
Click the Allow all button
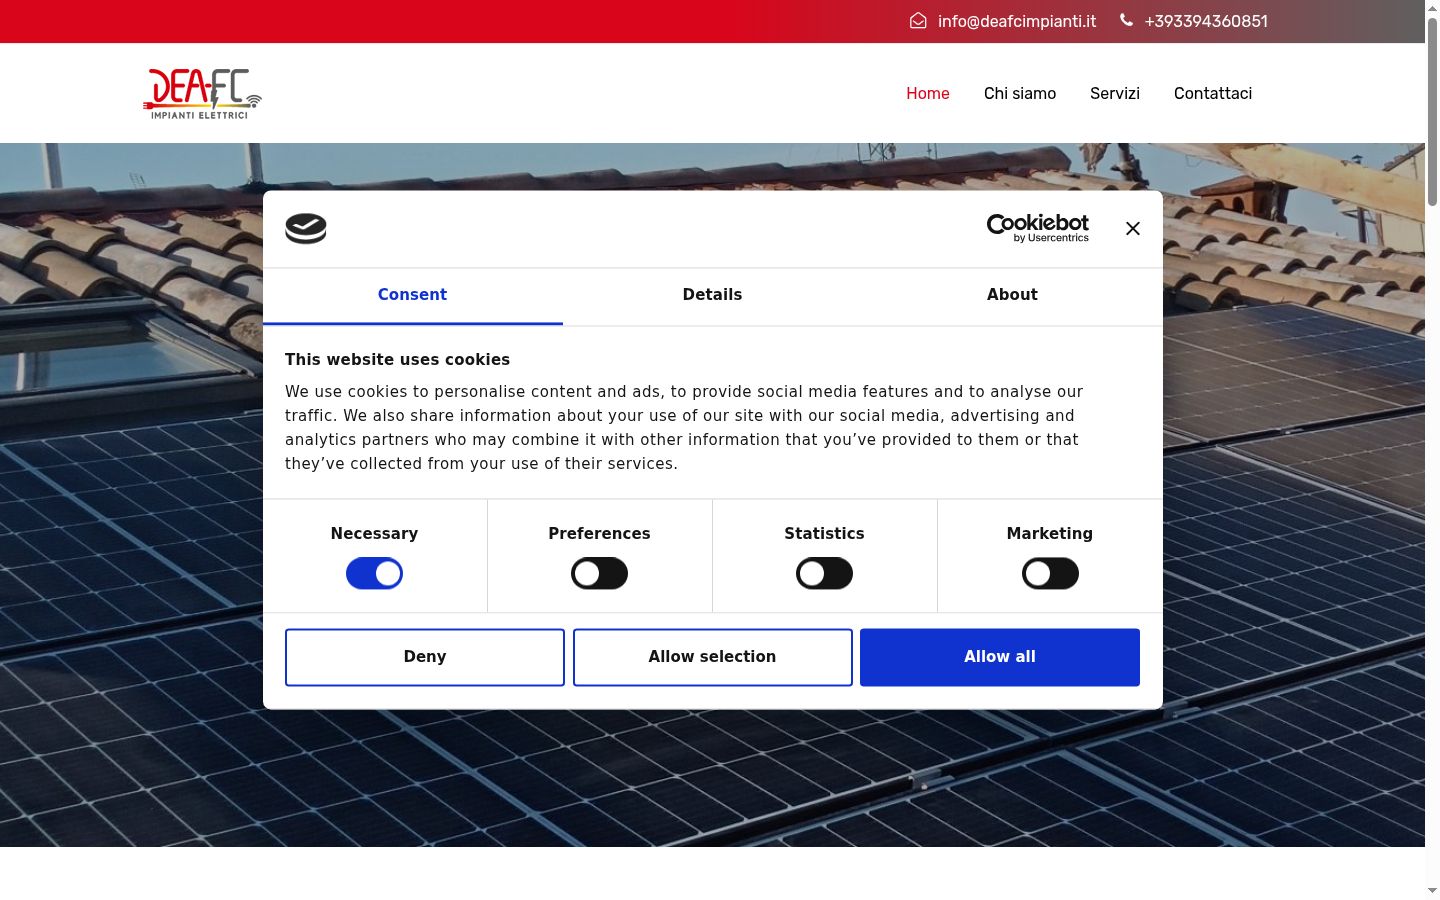(1000, 657)
